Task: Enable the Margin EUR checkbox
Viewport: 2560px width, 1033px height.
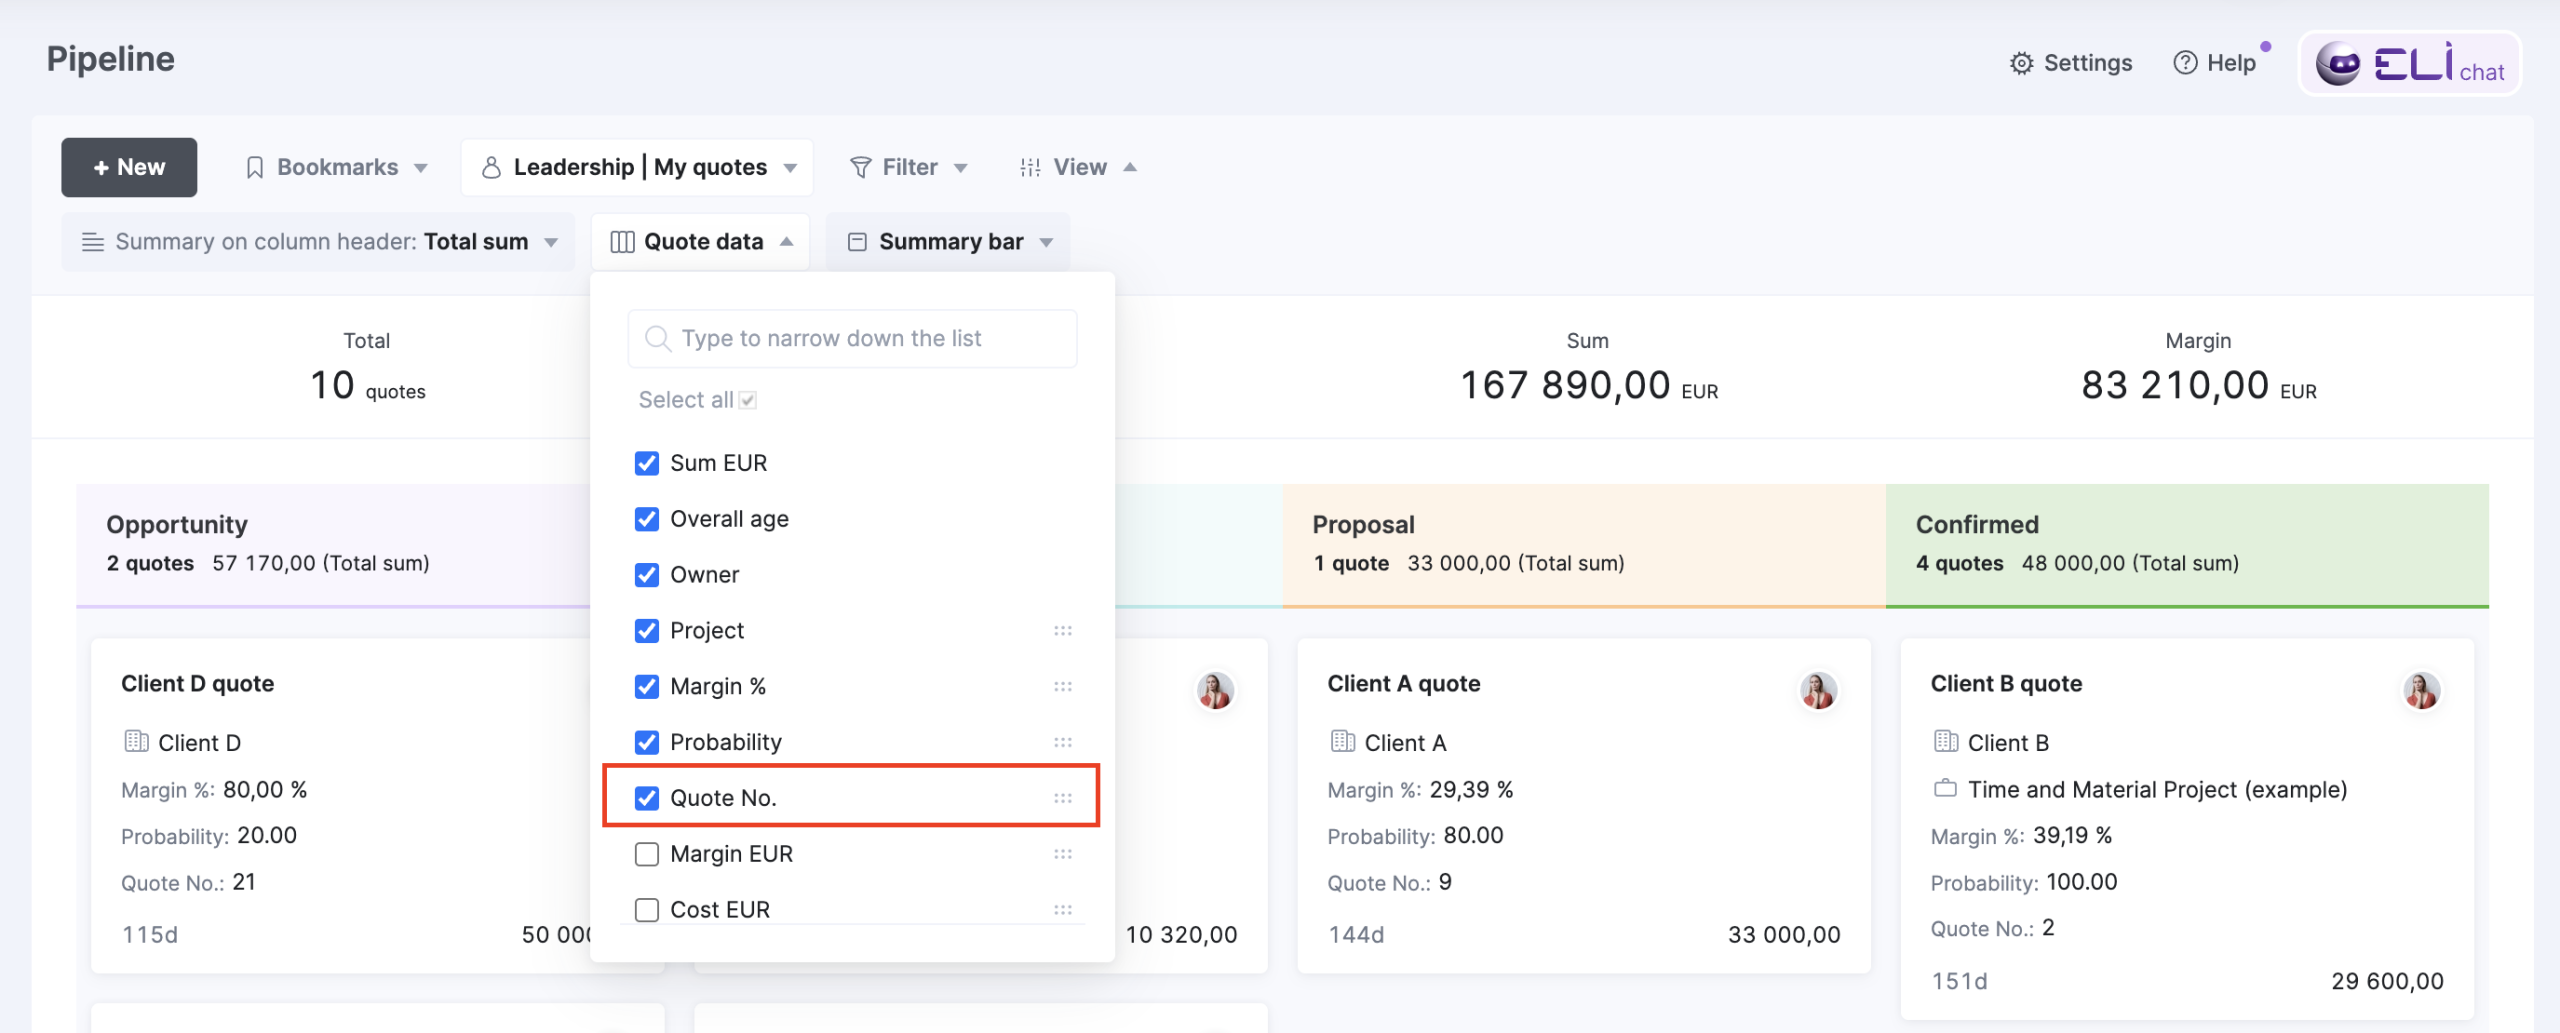Action: pyautogui.click(x=647, y=854)
